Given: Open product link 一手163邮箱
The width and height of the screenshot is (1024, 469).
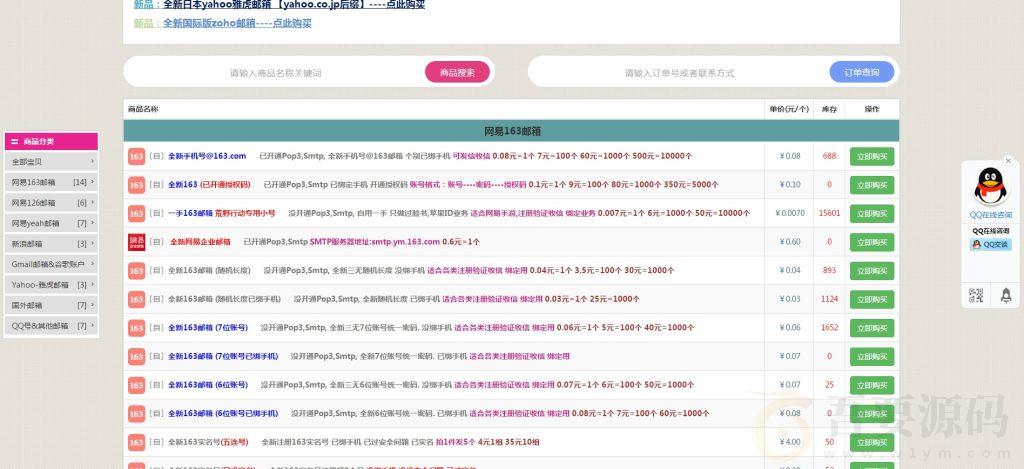Looking at the screenshot, I should [191, 214].
